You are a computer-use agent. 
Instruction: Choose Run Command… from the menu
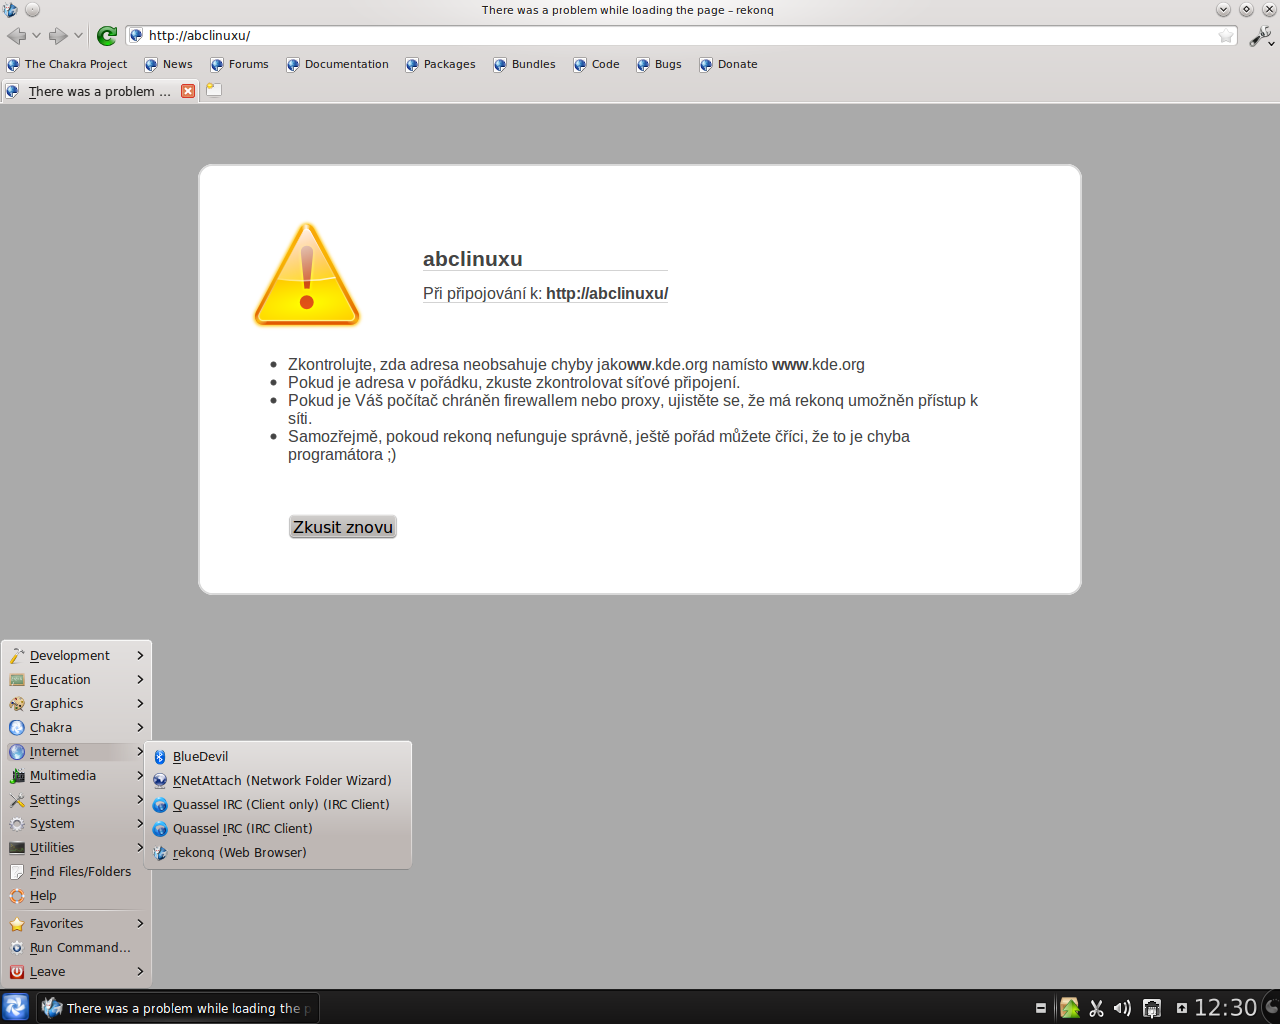76,948
